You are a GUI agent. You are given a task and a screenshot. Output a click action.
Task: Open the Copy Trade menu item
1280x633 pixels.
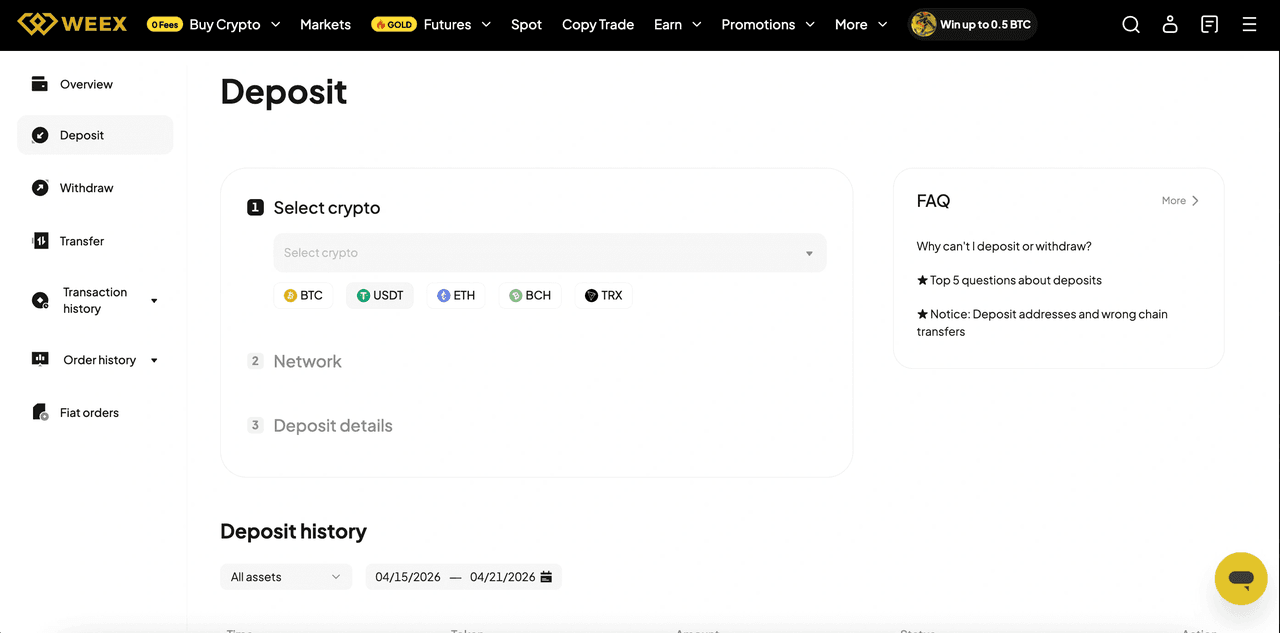pos(598,24)
